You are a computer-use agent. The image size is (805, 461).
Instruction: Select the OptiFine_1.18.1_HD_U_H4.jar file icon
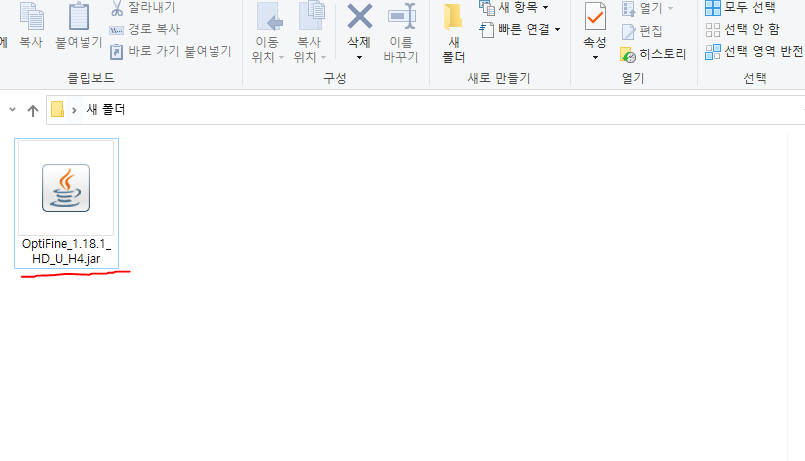point(66,188)
